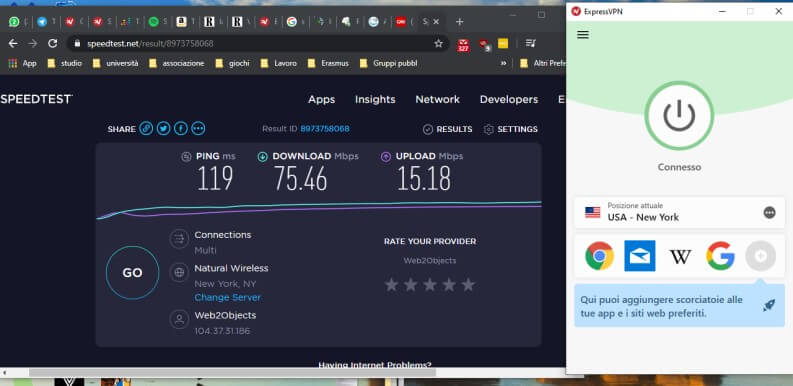Viewport: 793px width, 386px height.
Task: Go back to the previous page
Action: click(13, 44)
